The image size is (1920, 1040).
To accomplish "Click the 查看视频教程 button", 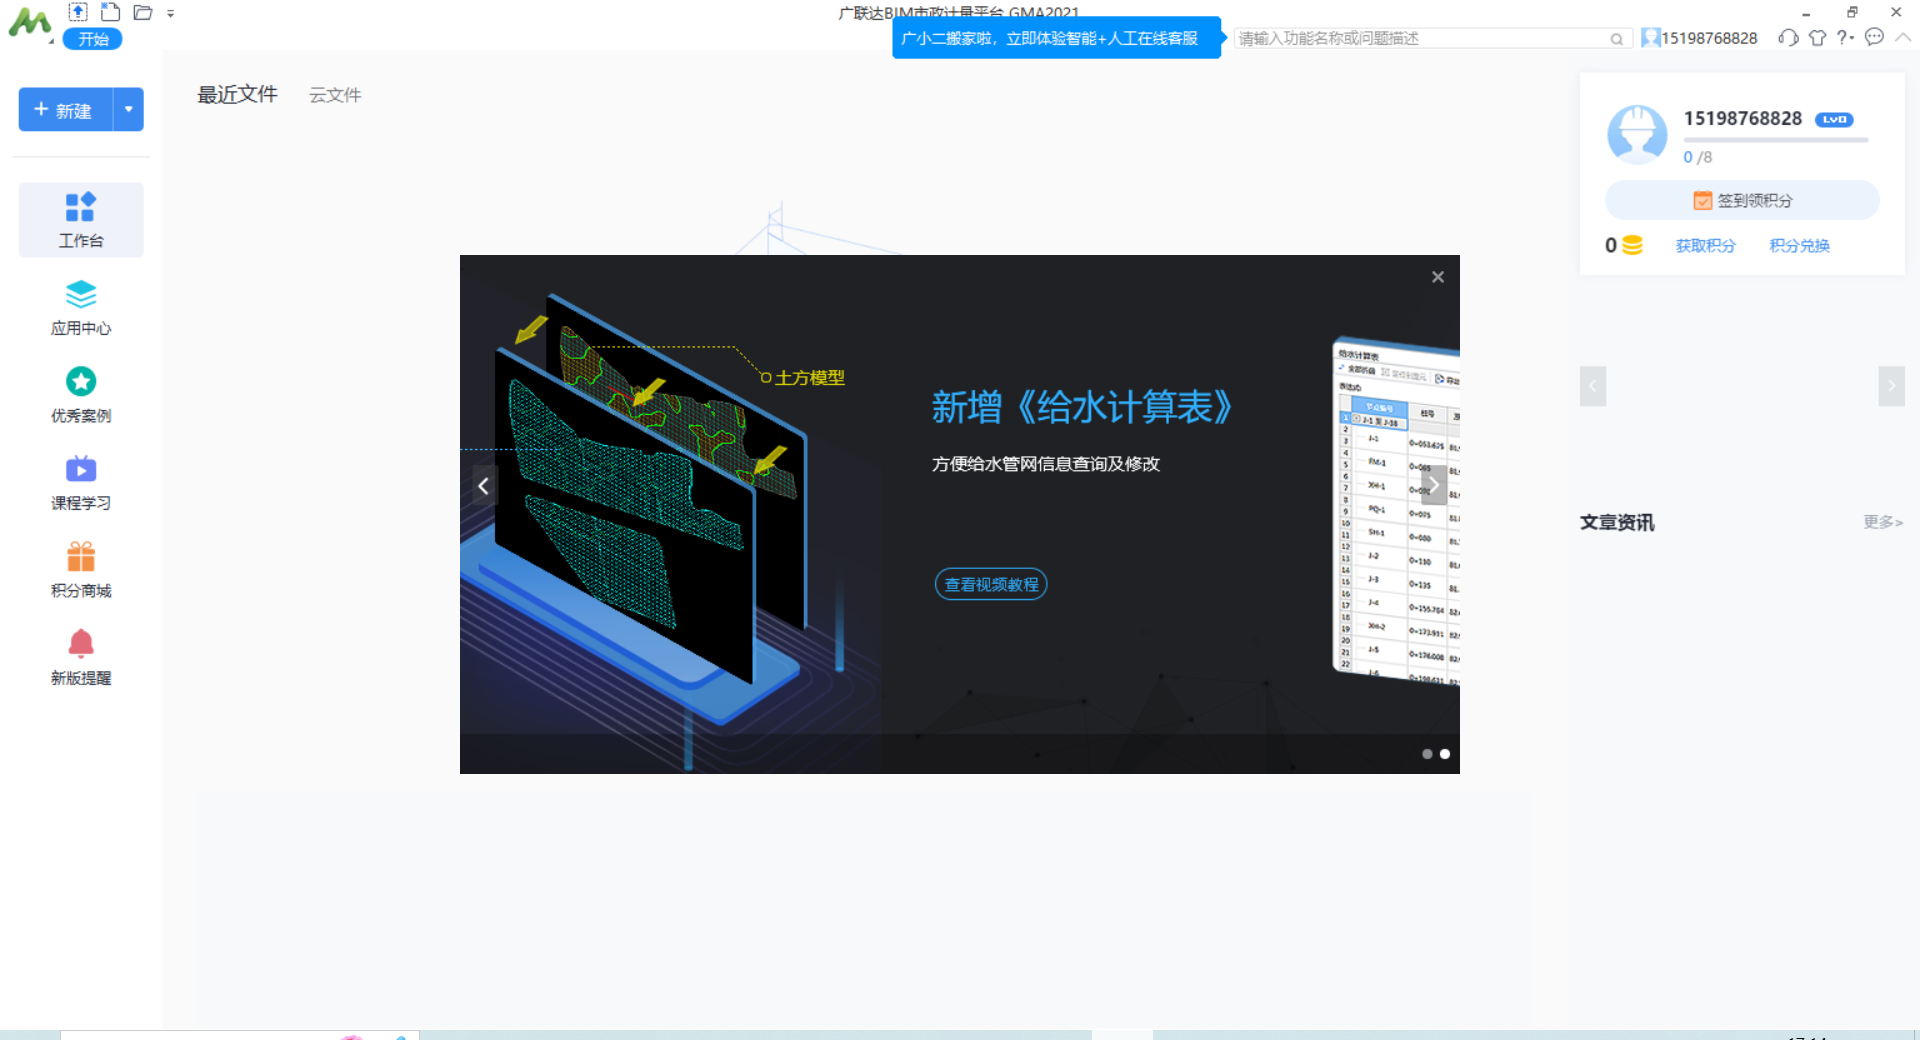I will pos(991,584).
